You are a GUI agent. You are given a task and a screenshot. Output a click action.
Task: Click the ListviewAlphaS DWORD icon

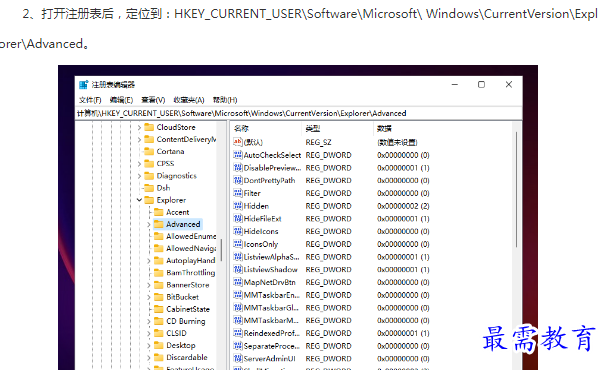pyautogui.click(x=238, y=256)
